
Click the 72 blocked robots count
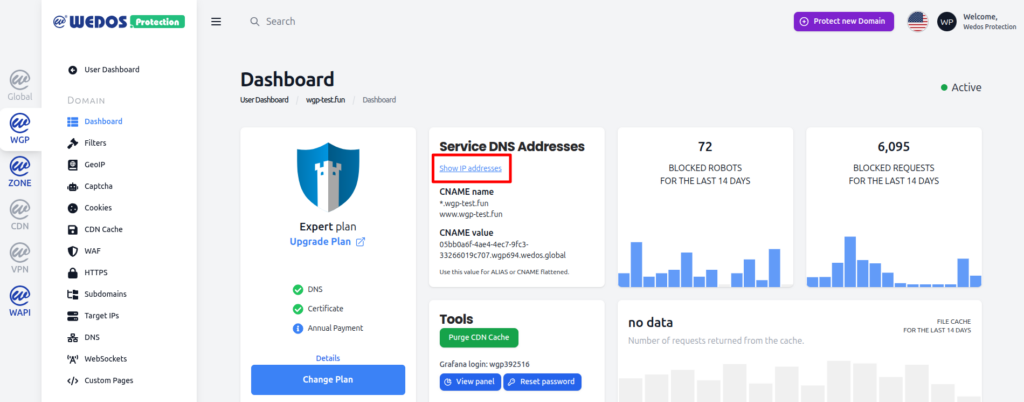tap(705, 147)
